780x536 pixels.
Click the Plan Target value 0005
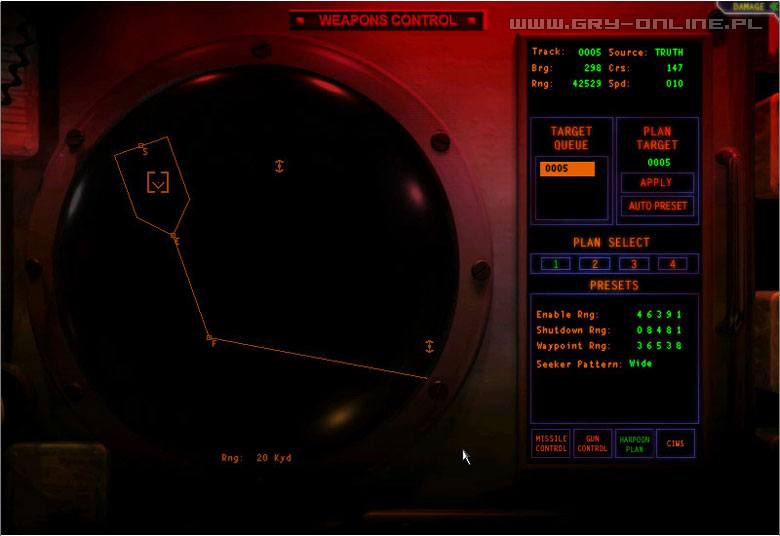659,163
